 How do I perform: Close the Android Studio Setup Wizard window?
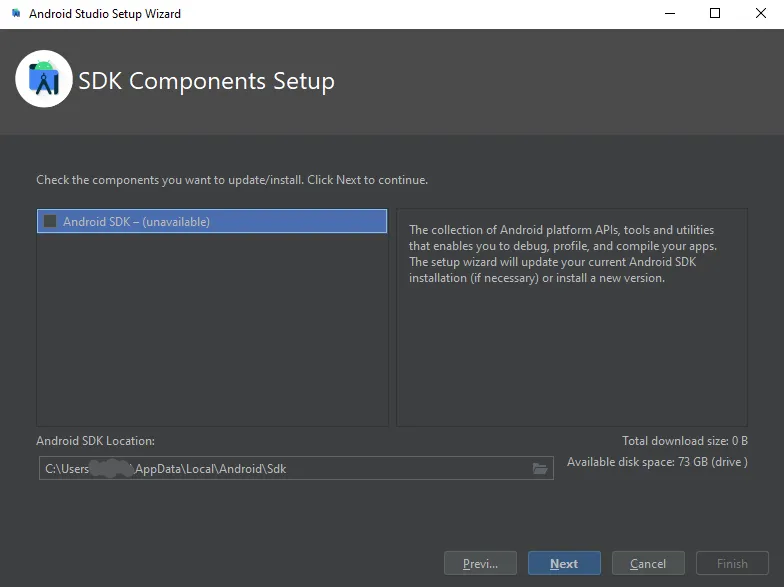coord(761,14)
